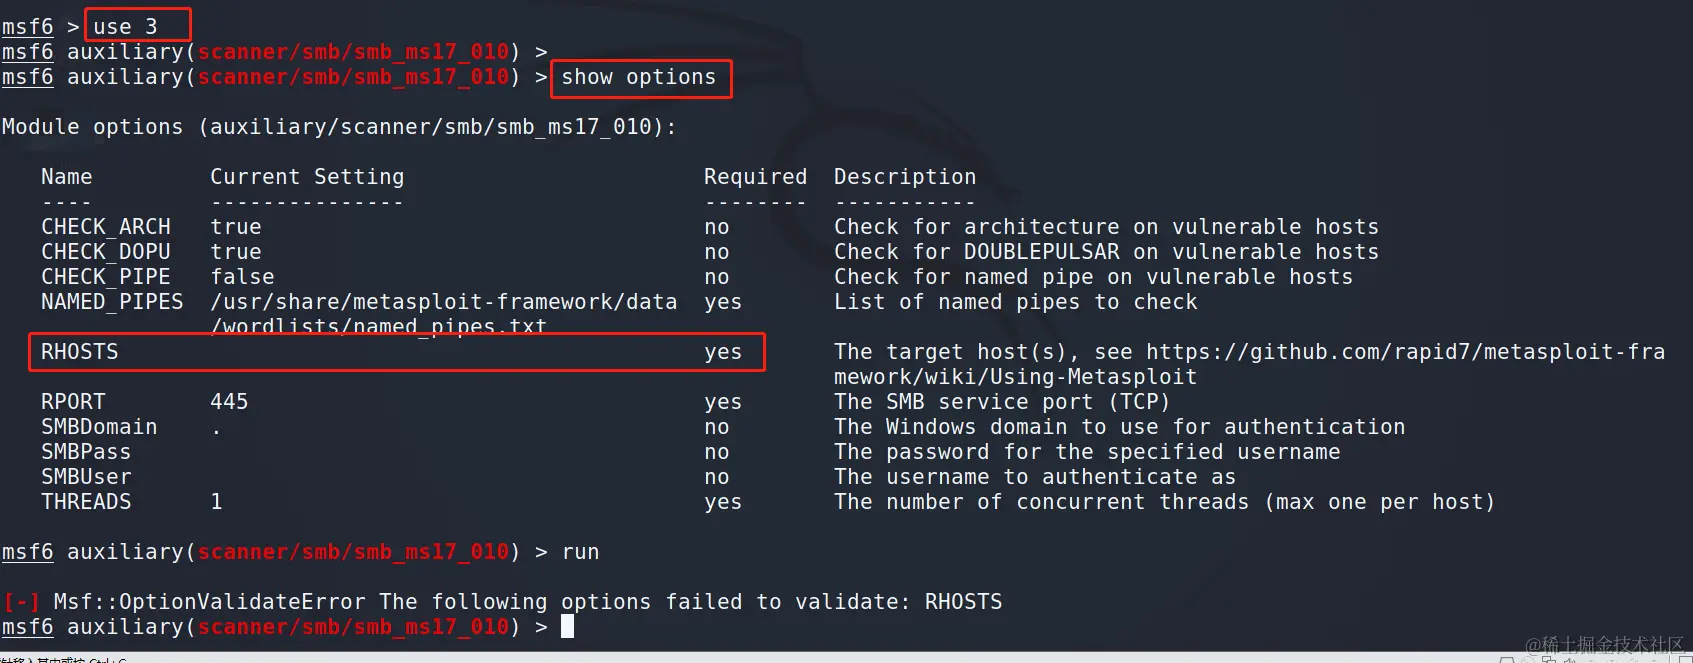Click the SMBDomain option name
Screen dimensions: 1693x663
pyautogui.click(x=99, y=427)
